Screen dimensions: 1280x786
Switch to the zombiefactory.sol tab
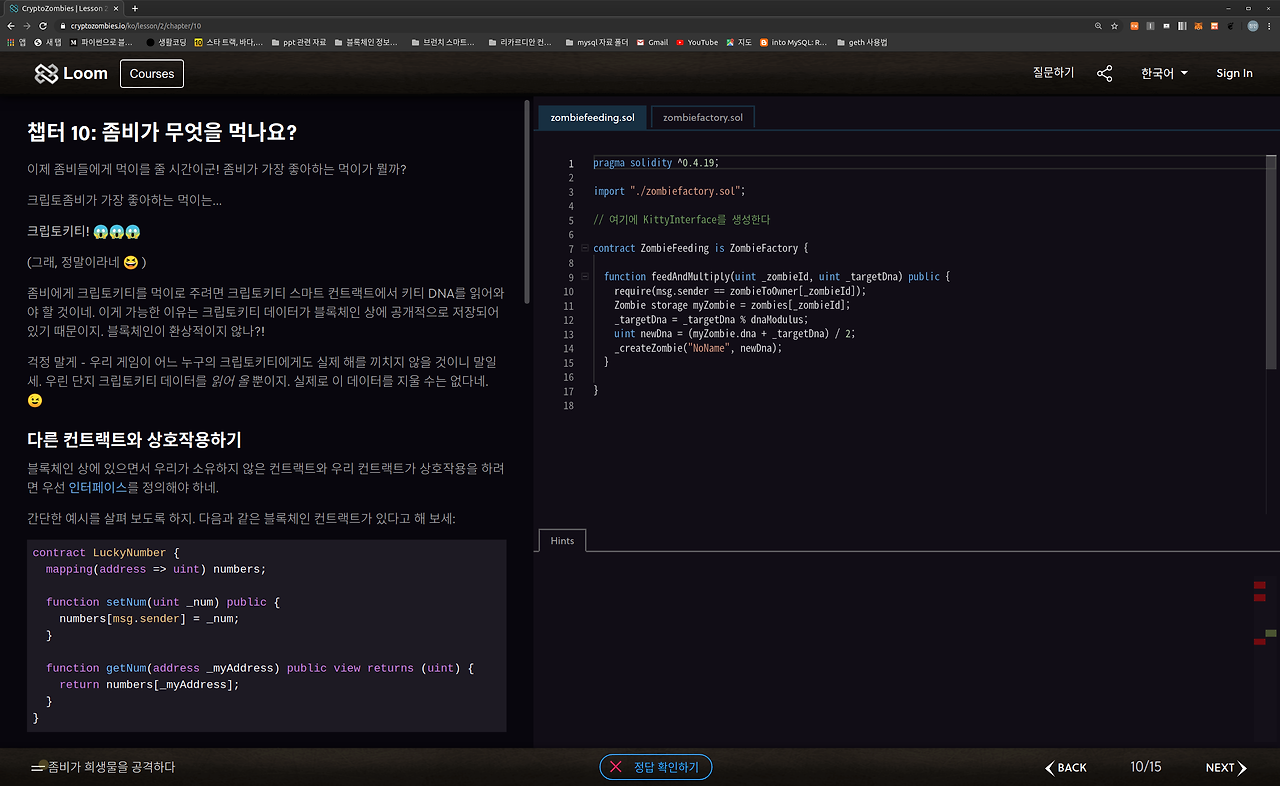703,117
